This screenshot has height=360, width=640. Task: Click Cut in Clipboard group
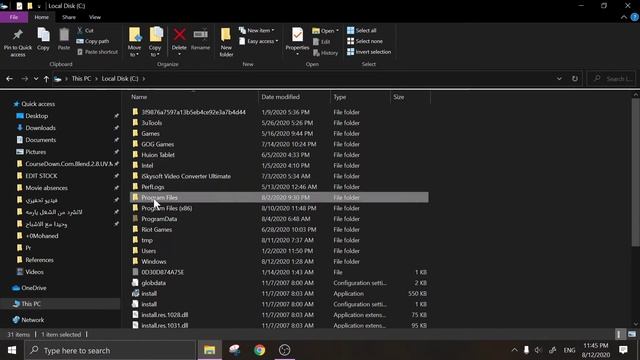pos(85,31)
